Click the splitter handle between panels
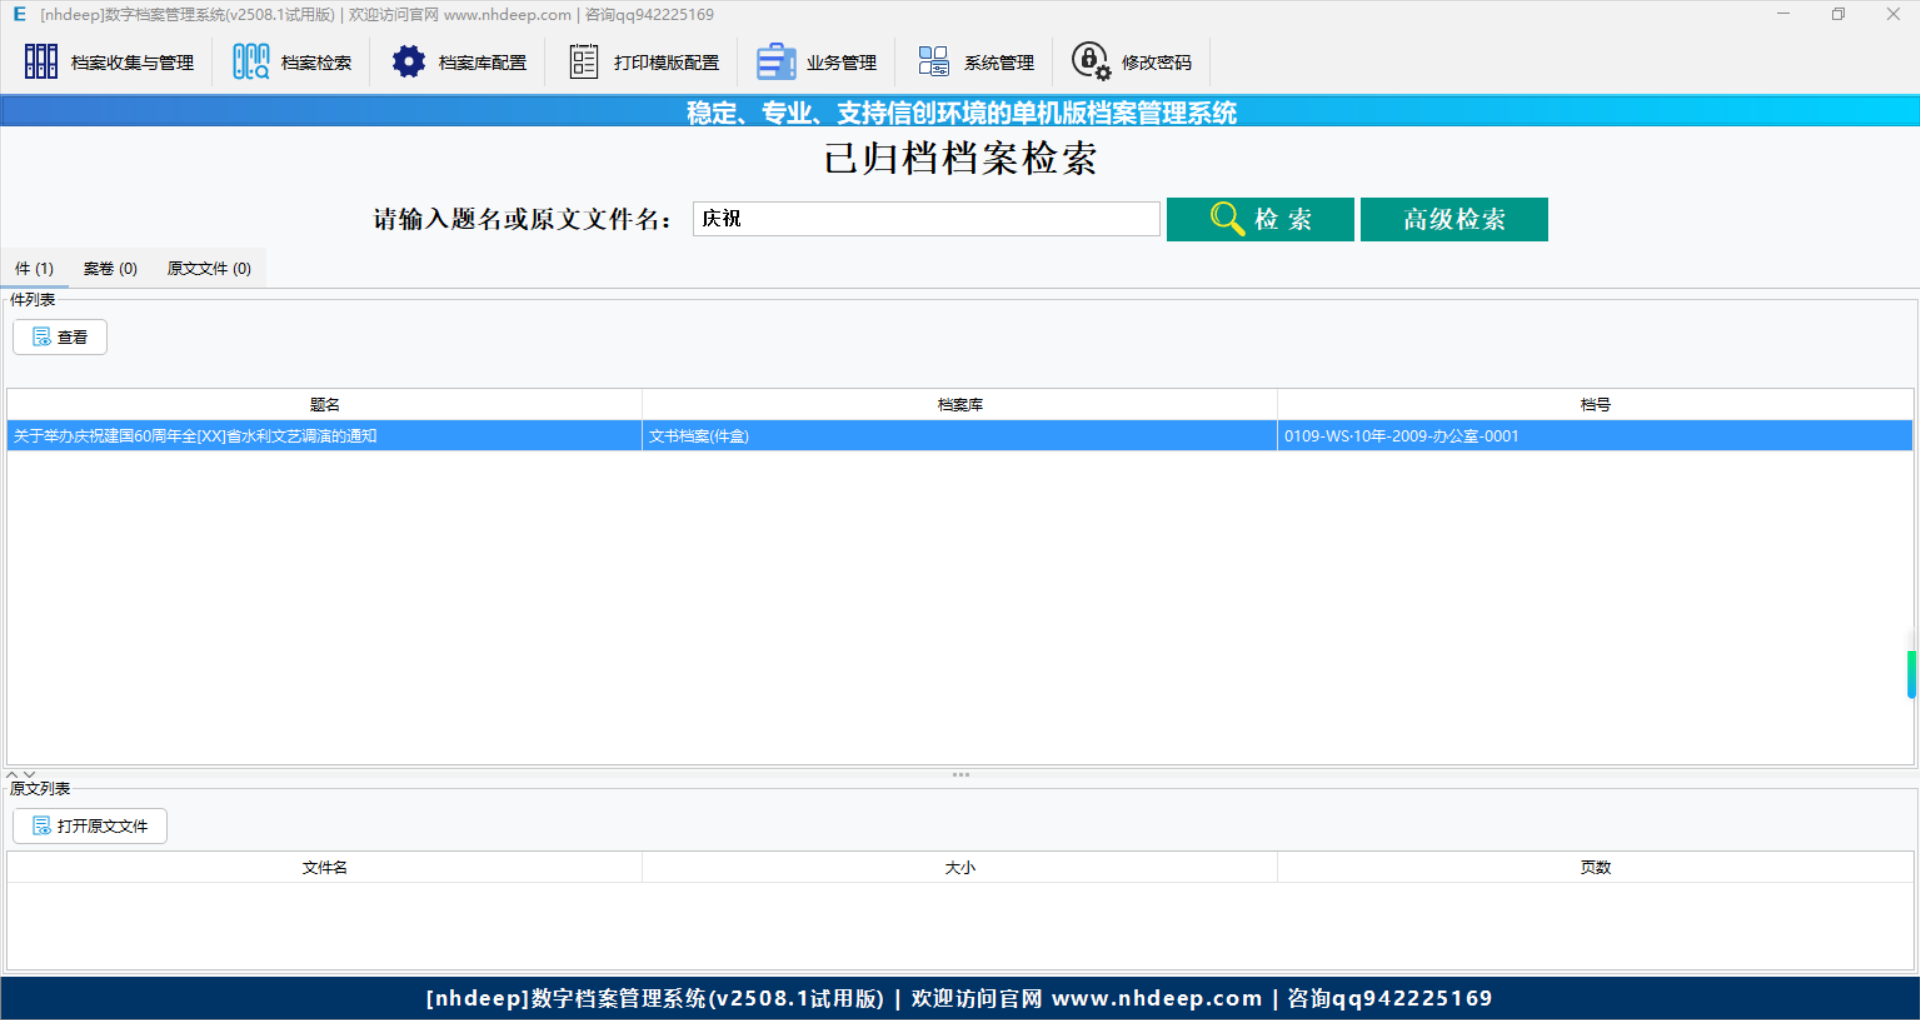 [x=960, y=774]
